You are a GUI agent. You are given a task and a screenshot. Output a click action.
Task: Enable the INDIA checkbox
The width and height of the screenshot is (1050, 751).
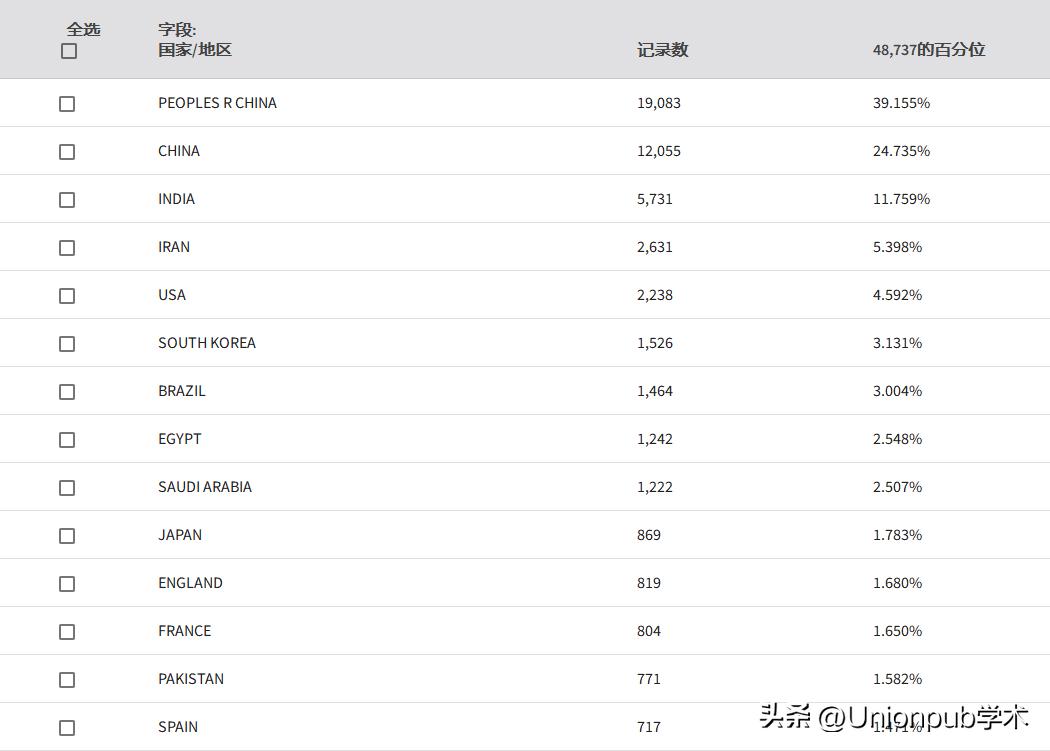(67, 200)
